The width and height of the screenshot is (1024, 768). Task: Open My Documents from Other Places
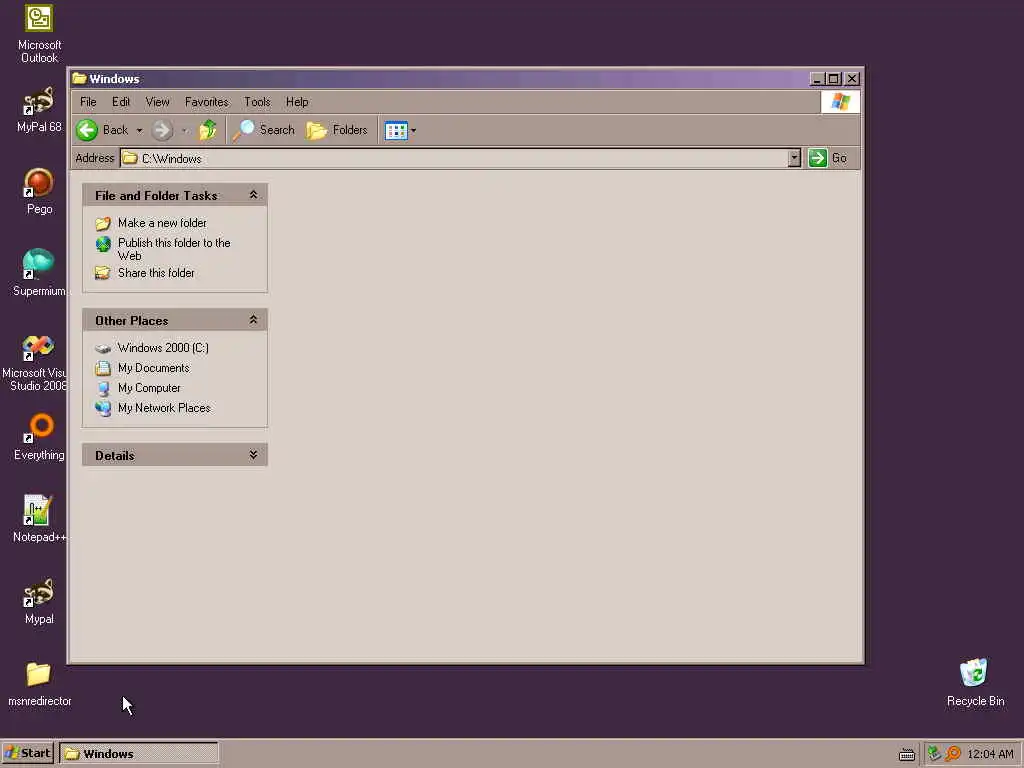[153, 368]
